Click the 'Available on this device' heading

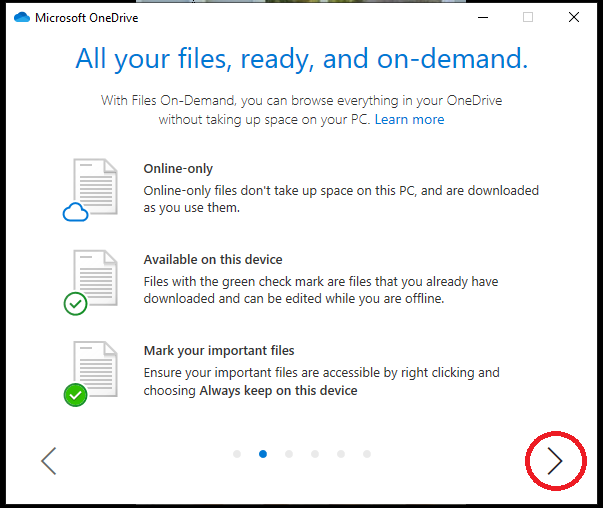pos(213,260)
